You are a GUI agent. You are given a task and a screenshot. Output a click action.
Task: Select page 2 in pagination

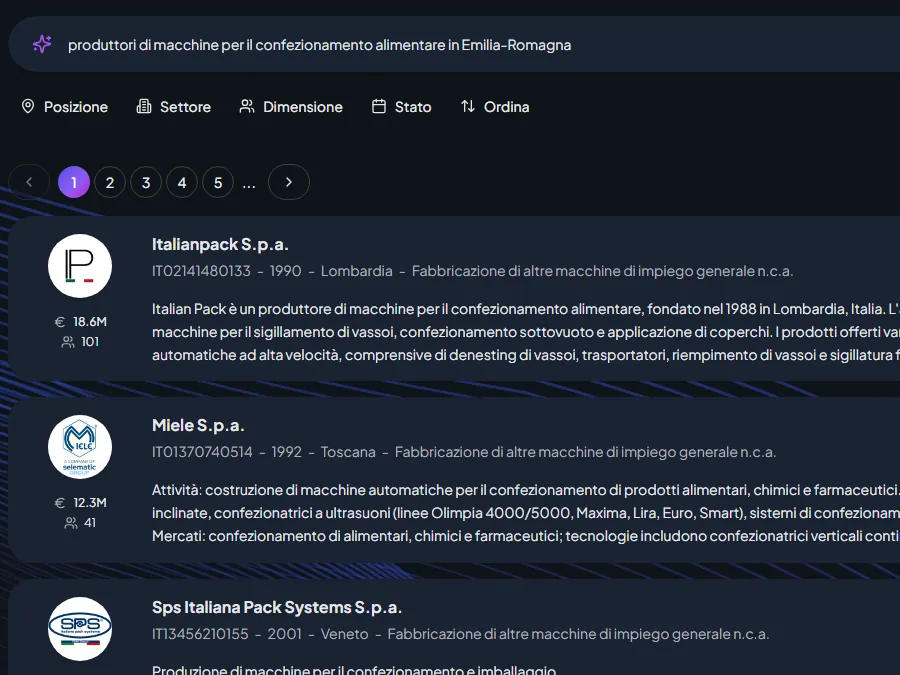[x=110, y=182]
